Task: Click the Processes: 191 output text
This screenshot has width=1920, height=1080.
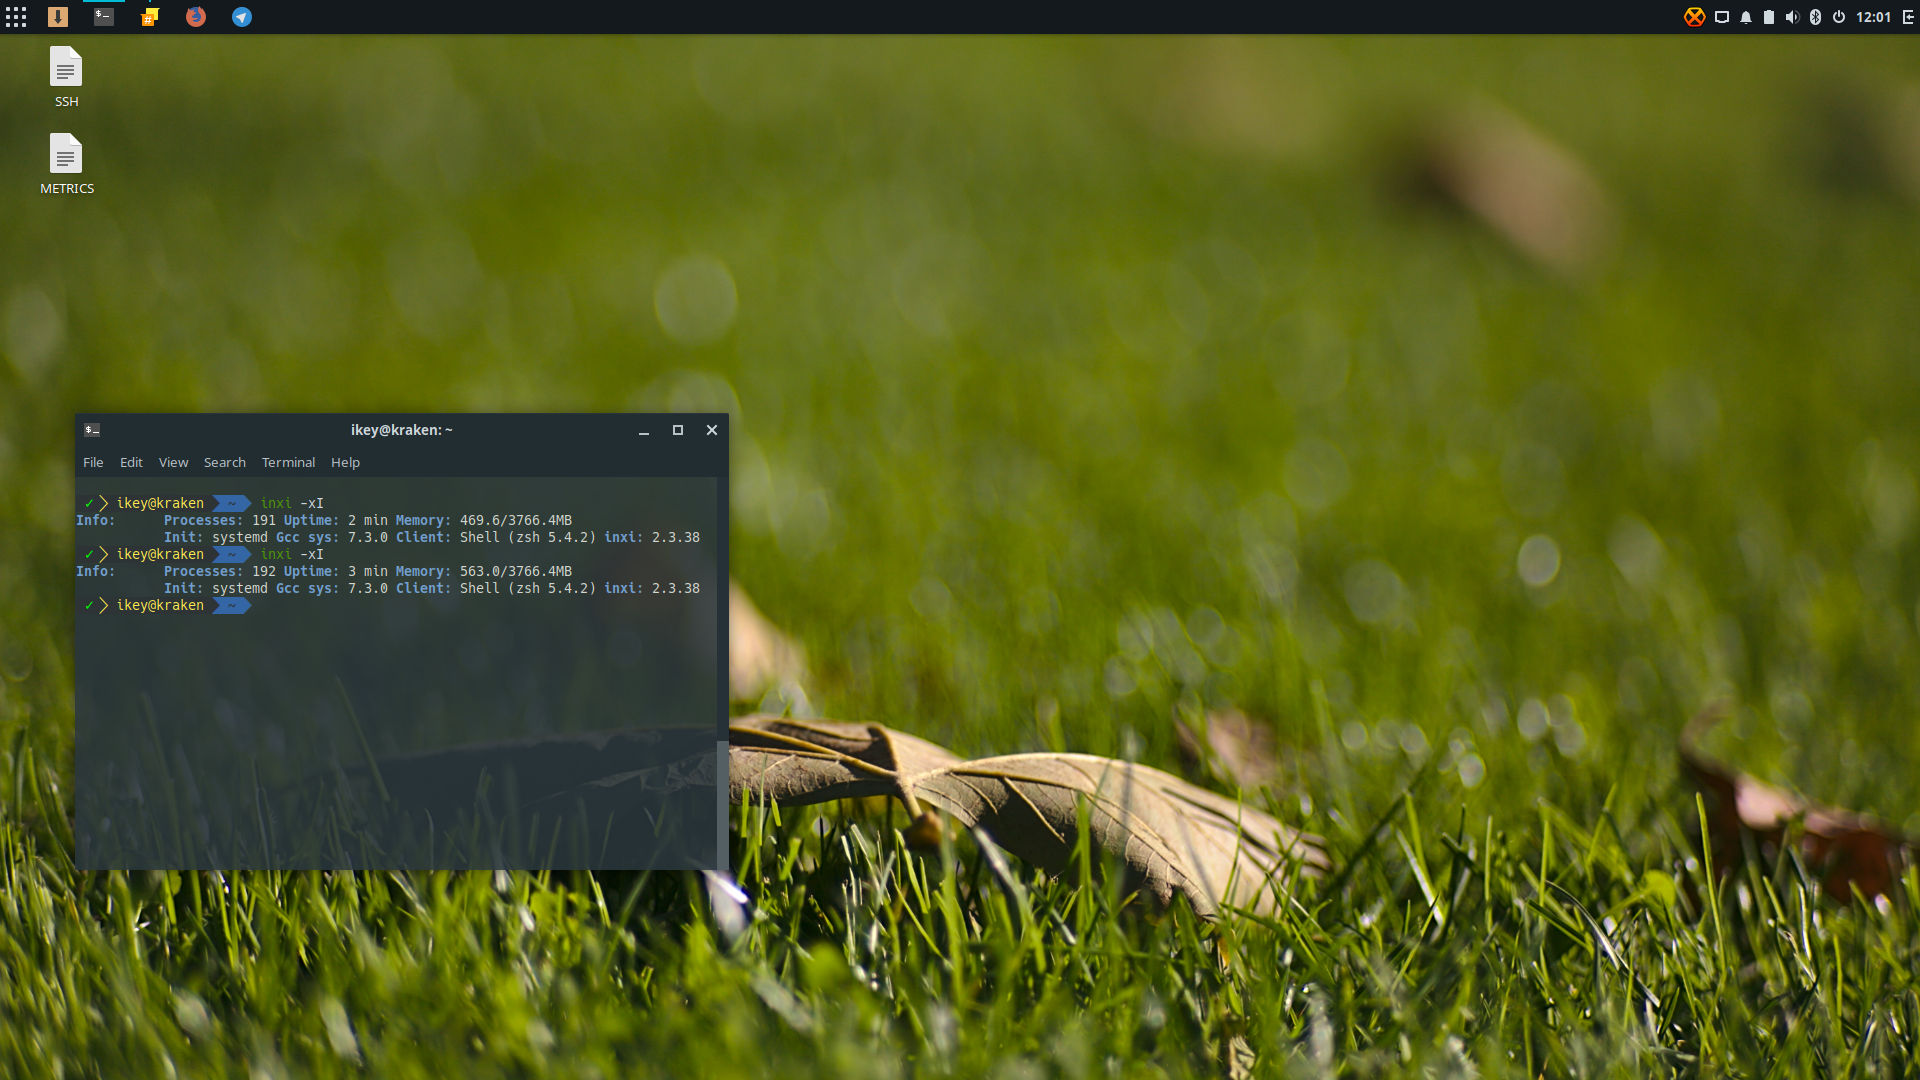Action: [220, 520]
